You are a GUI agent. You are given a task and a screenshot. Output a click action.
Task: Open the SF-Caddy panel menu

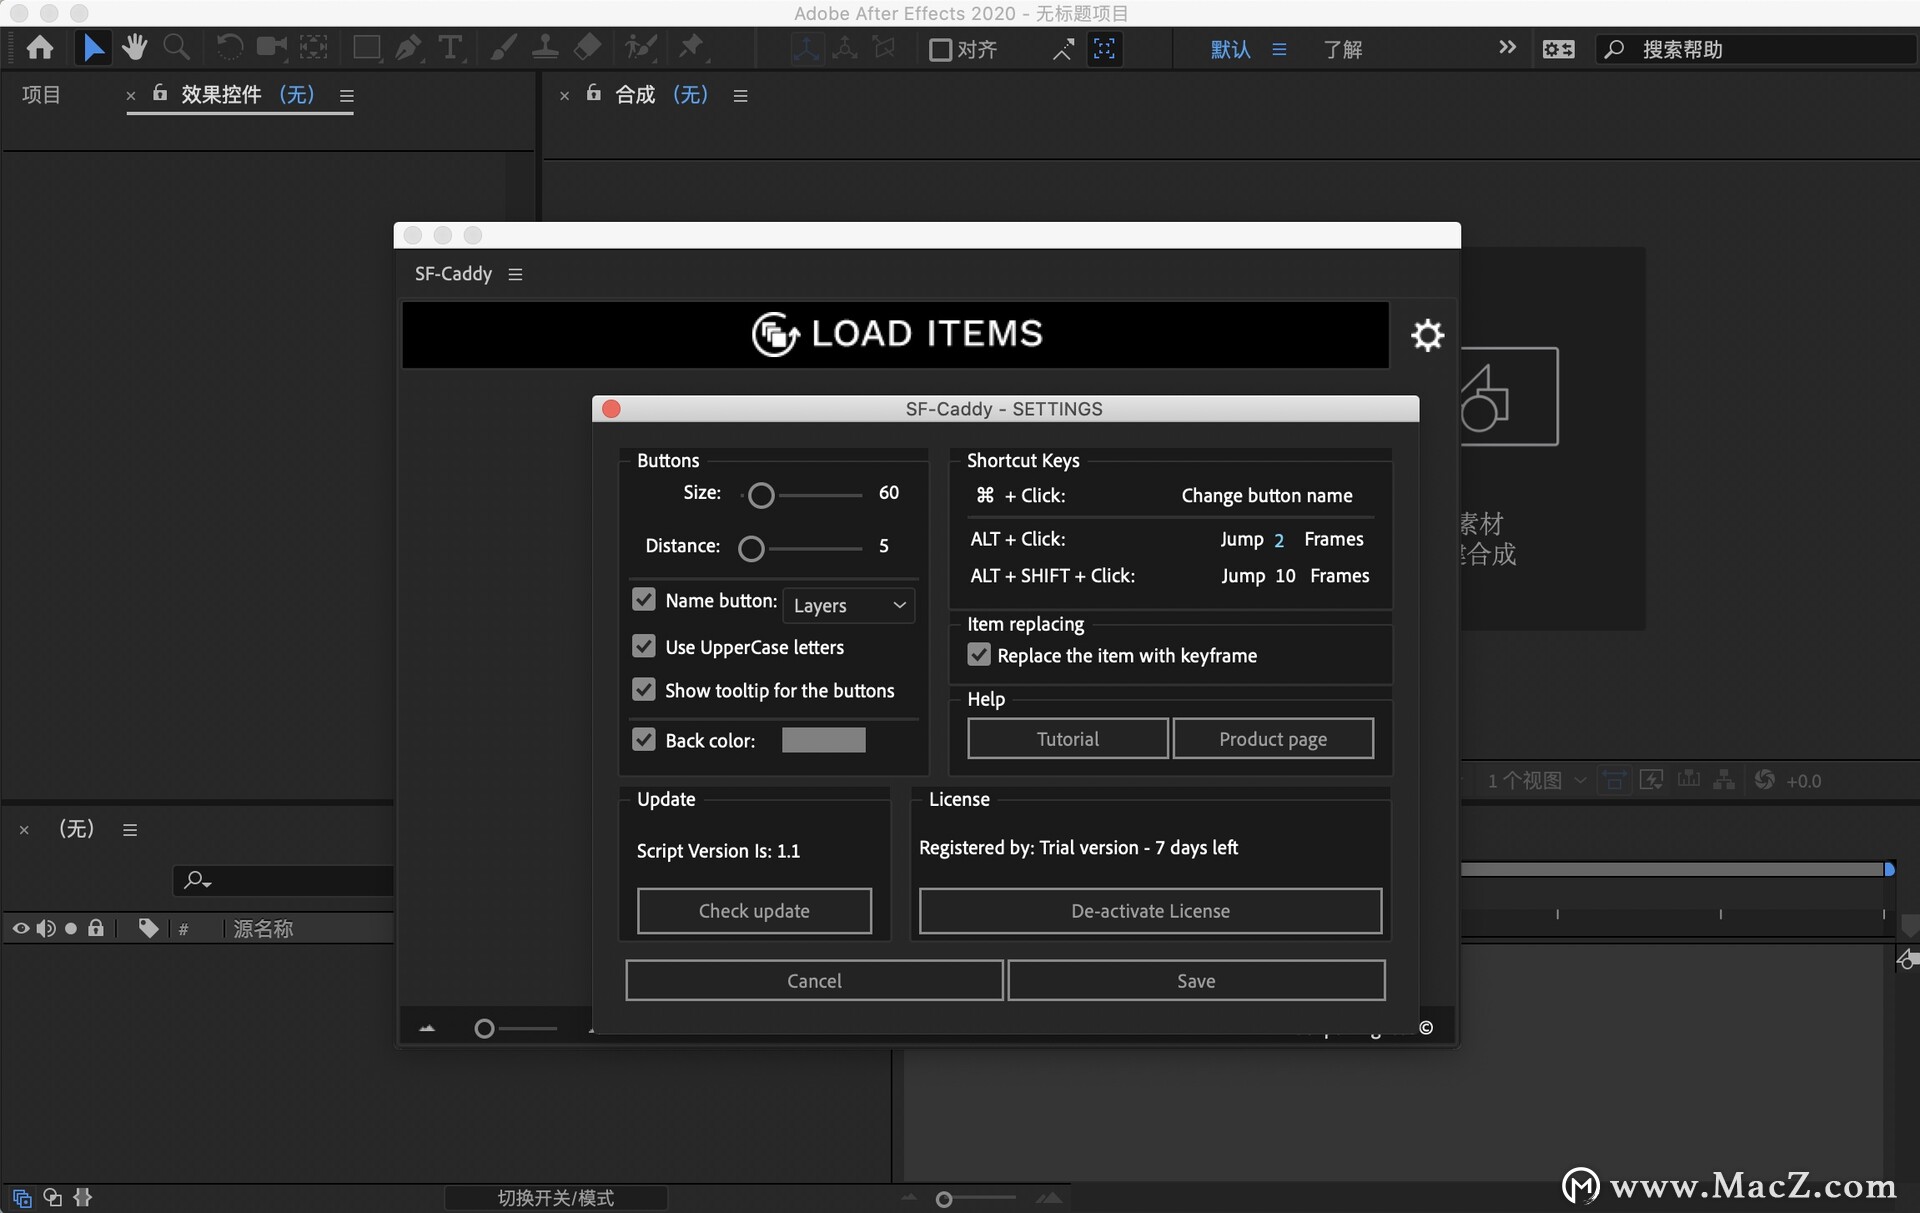pyautogui.click(x=515, y=274)
